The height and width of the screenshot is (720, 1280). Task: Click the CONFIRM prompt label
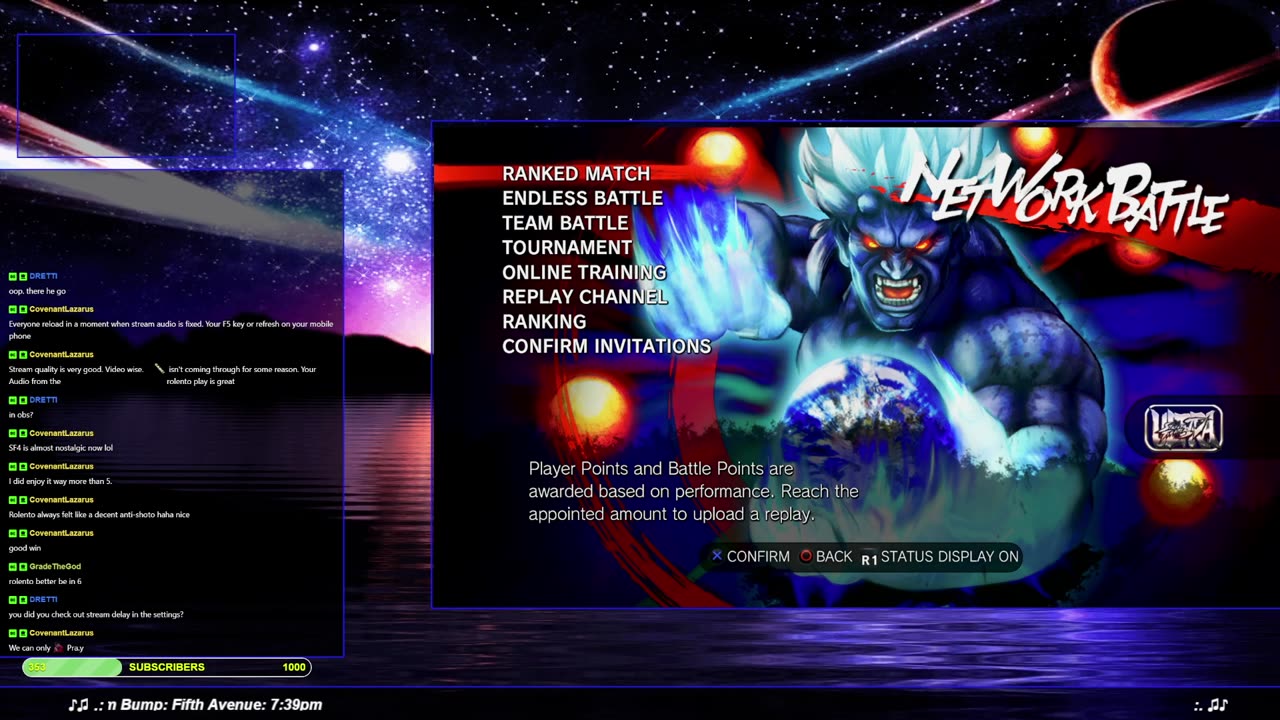point(758,557)
